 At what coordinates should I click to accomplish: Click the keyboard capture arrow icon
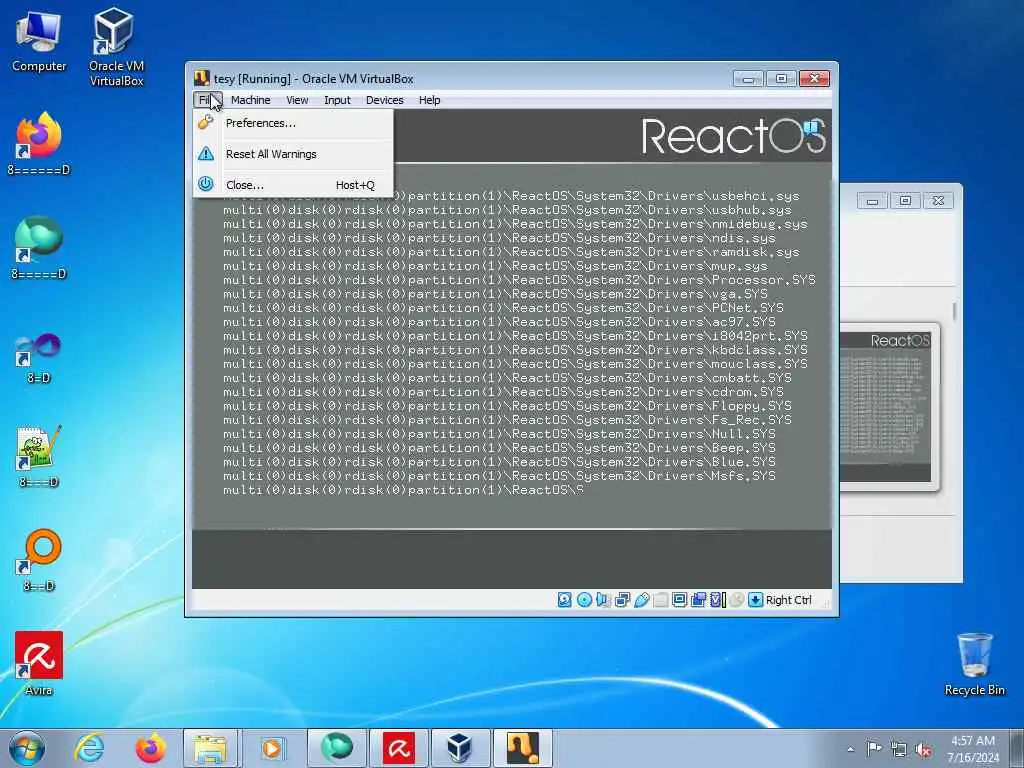click(x=756, y=600)
